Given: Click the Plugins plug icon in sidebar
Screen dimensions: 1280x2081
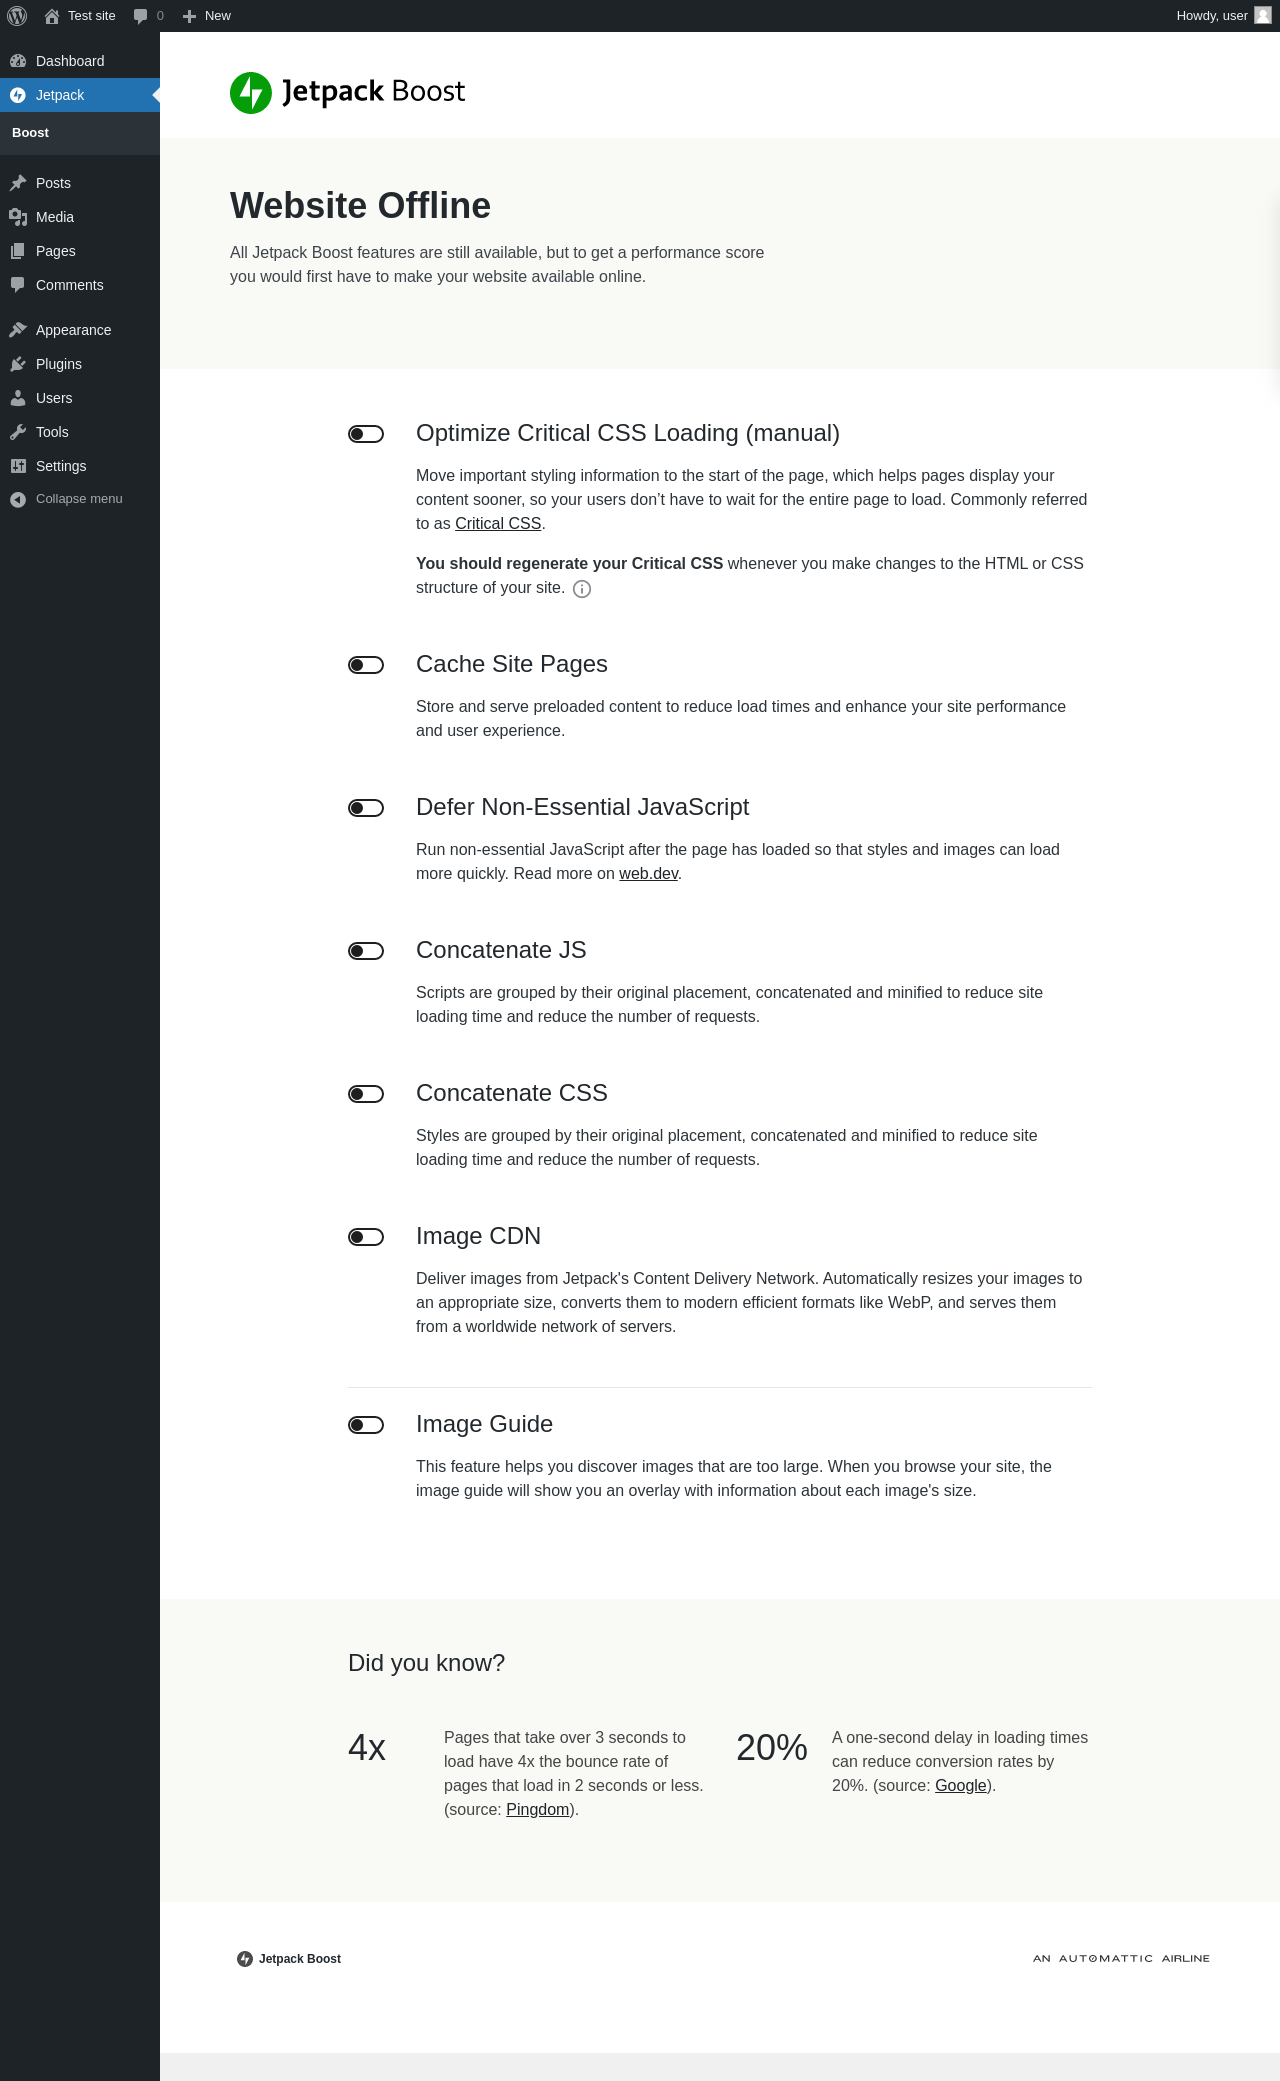Looking at the screenshot, I should click(x=18, y=364).
